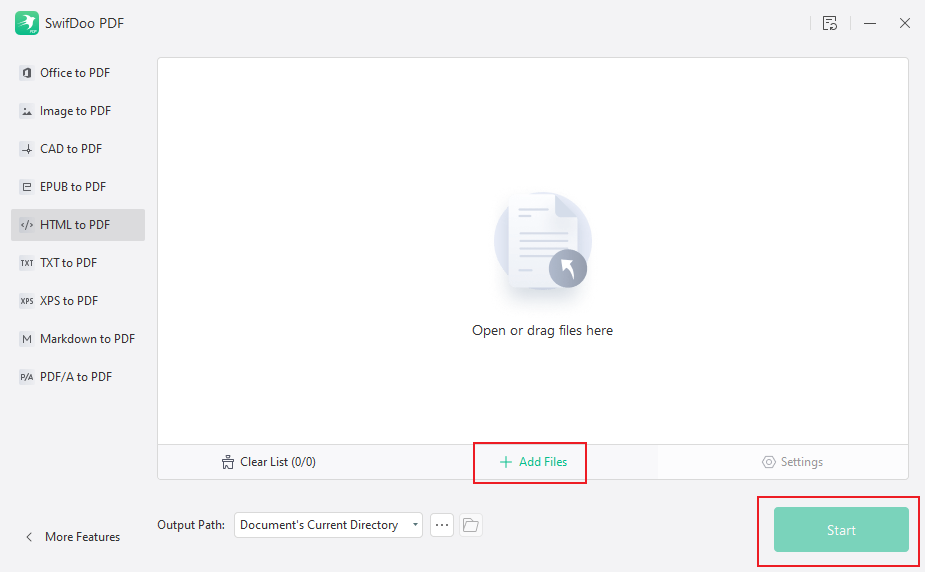925x572 pixels.
Task: Click "Open or drag files here" text
Action: point(542,330)
